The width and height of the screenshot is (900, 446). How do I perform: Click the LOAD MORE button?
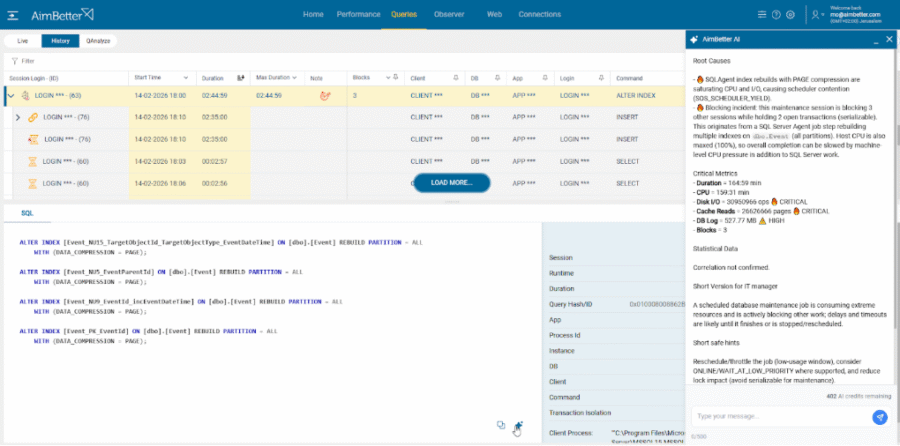451,183
